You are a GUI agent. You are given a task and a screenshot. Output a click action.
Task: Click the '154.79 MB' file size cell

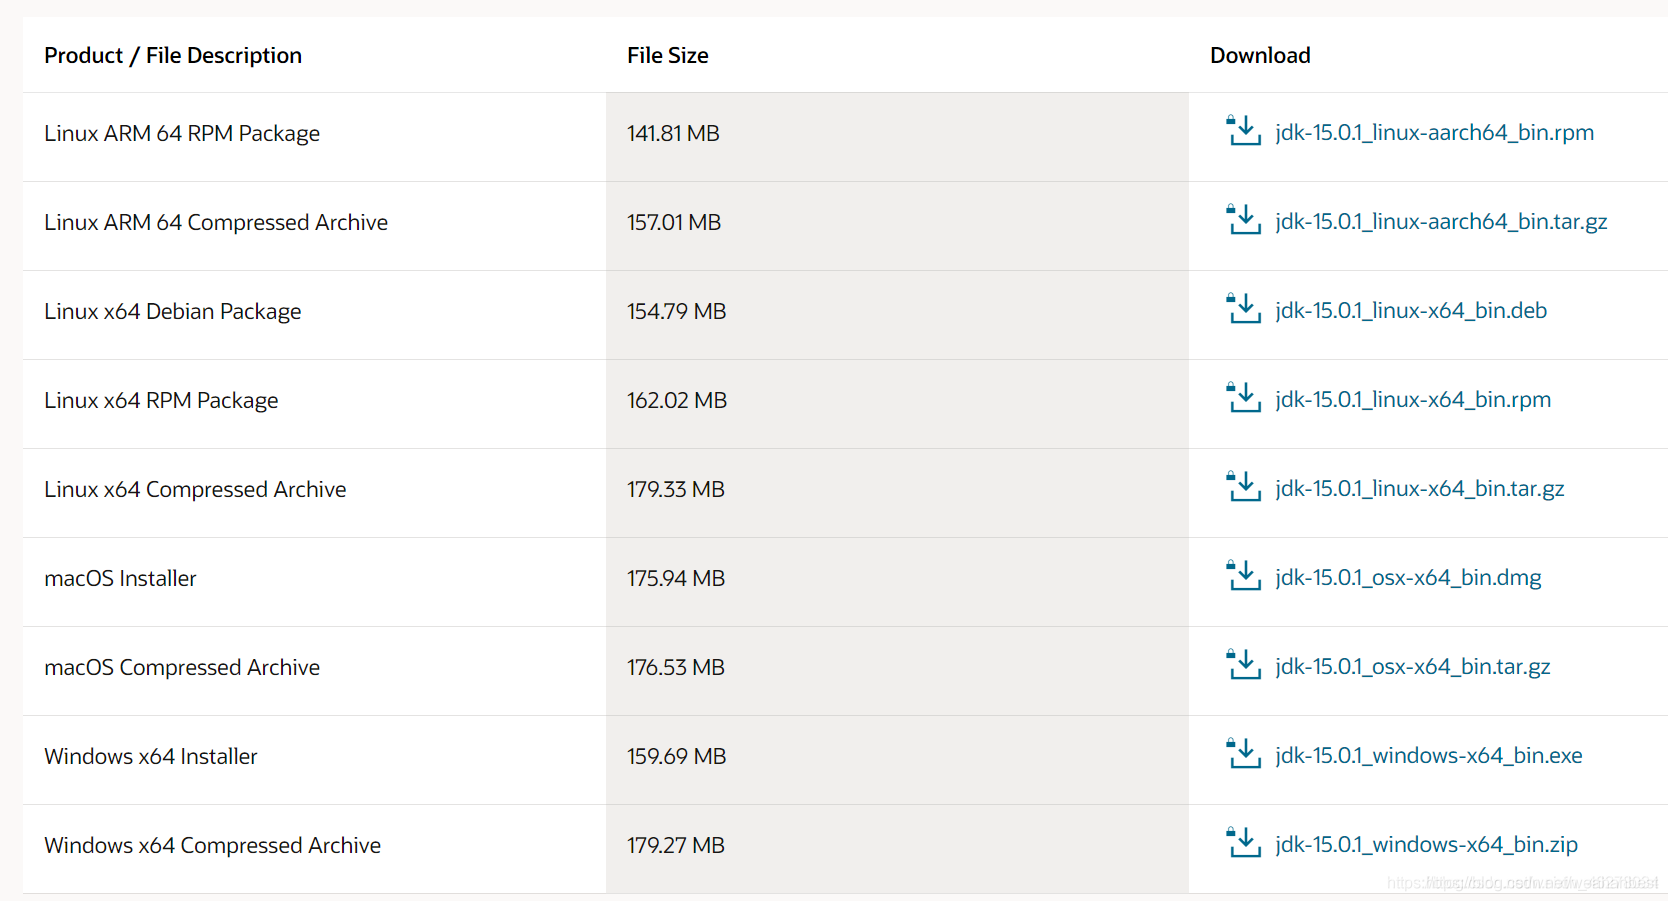897,315
